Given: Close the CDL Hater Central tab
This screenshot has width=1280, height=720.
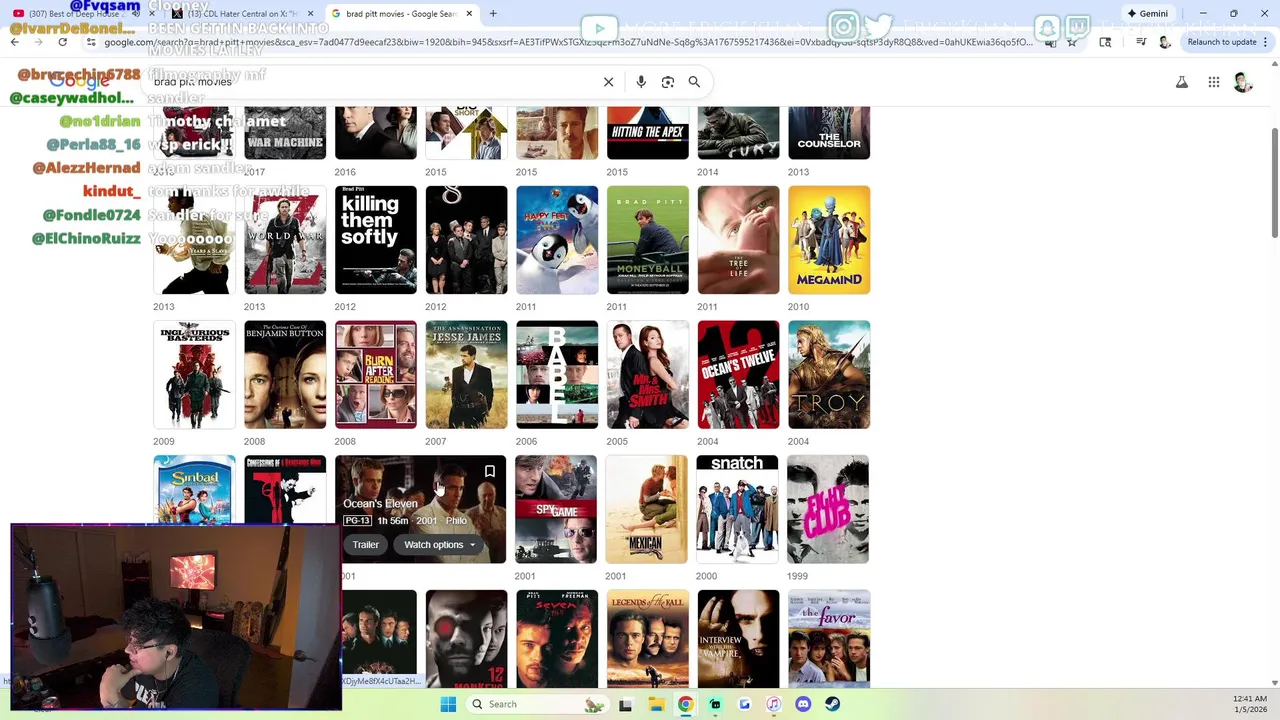Looking at the screenshot, I should (x=310, y=14).
